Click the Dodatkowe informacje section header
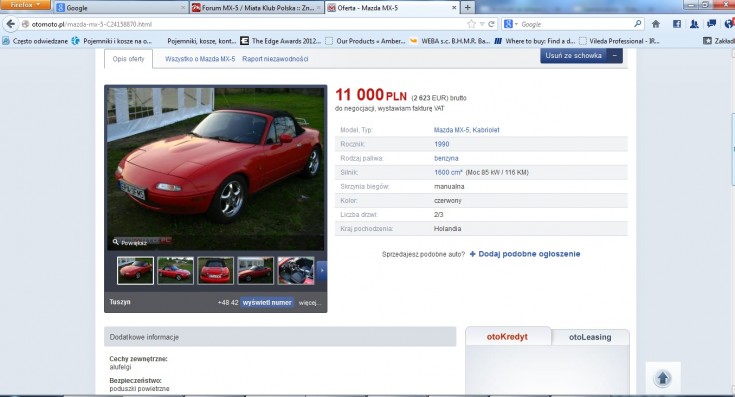Viewport: 735px width, 397px height. (x=280, y=337)
